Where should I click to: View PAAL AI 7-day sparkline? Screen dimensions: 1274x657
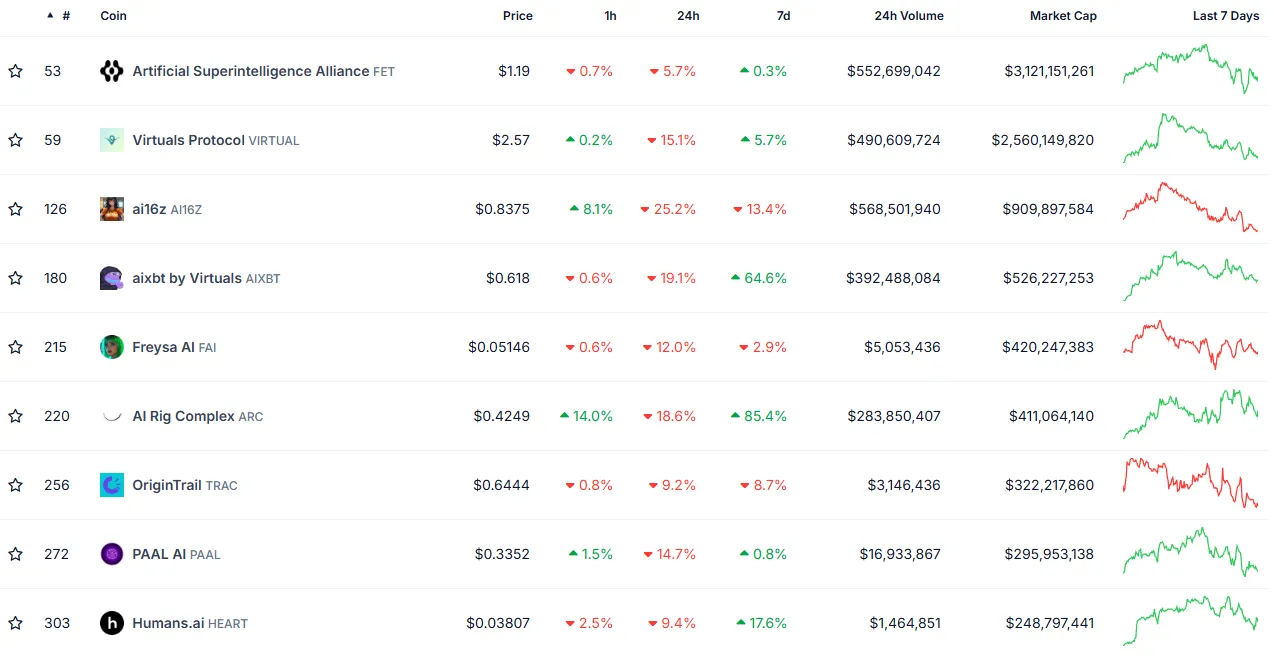point(1190,552)
